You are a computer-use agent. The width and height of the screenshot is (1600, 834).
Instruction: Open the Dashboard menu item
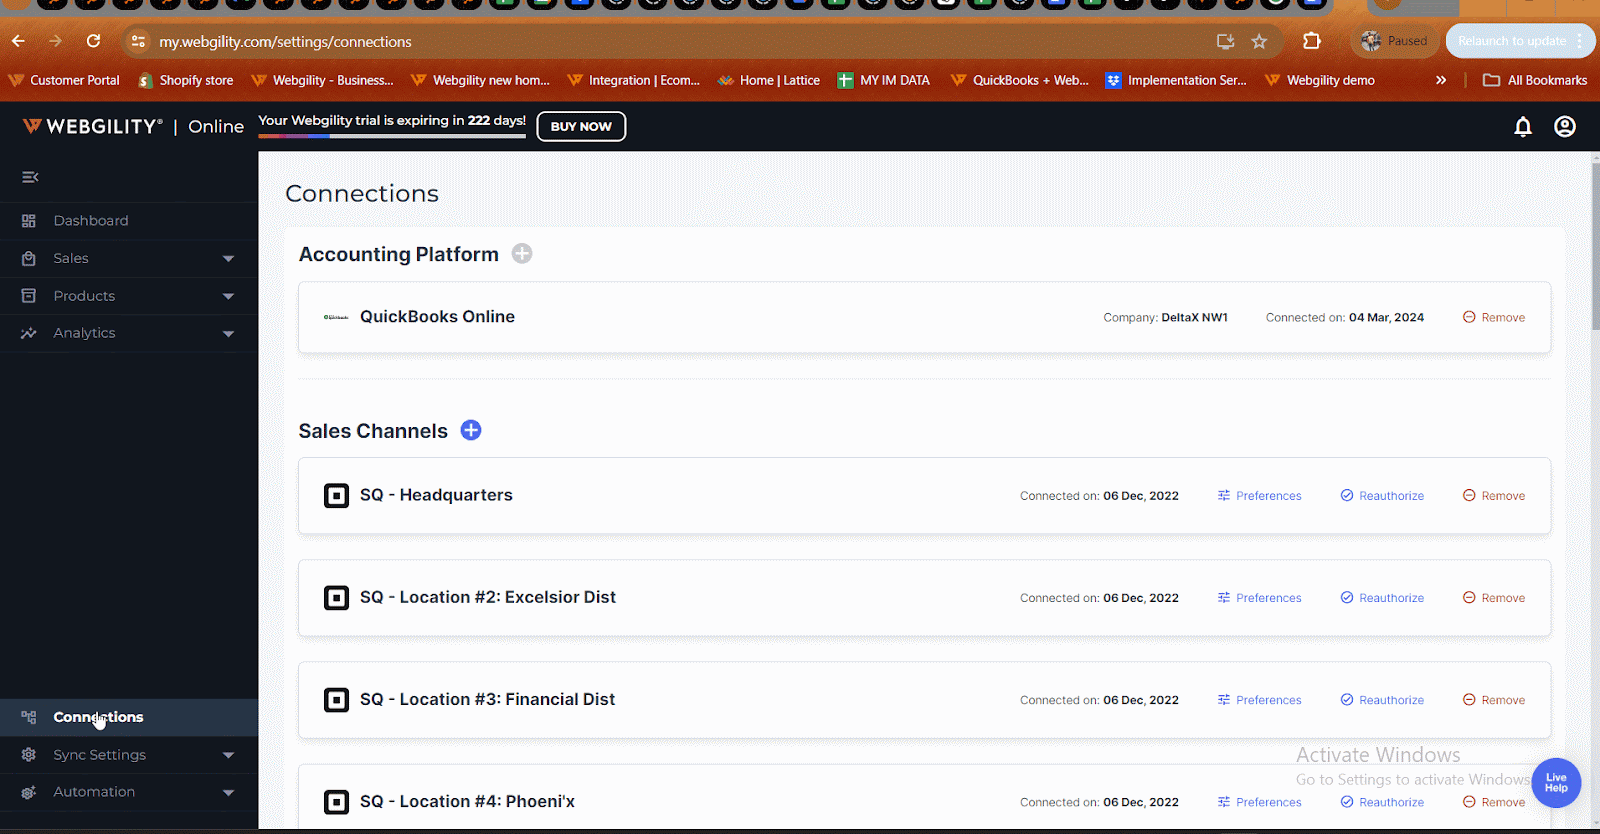click(x=91, y=221)
